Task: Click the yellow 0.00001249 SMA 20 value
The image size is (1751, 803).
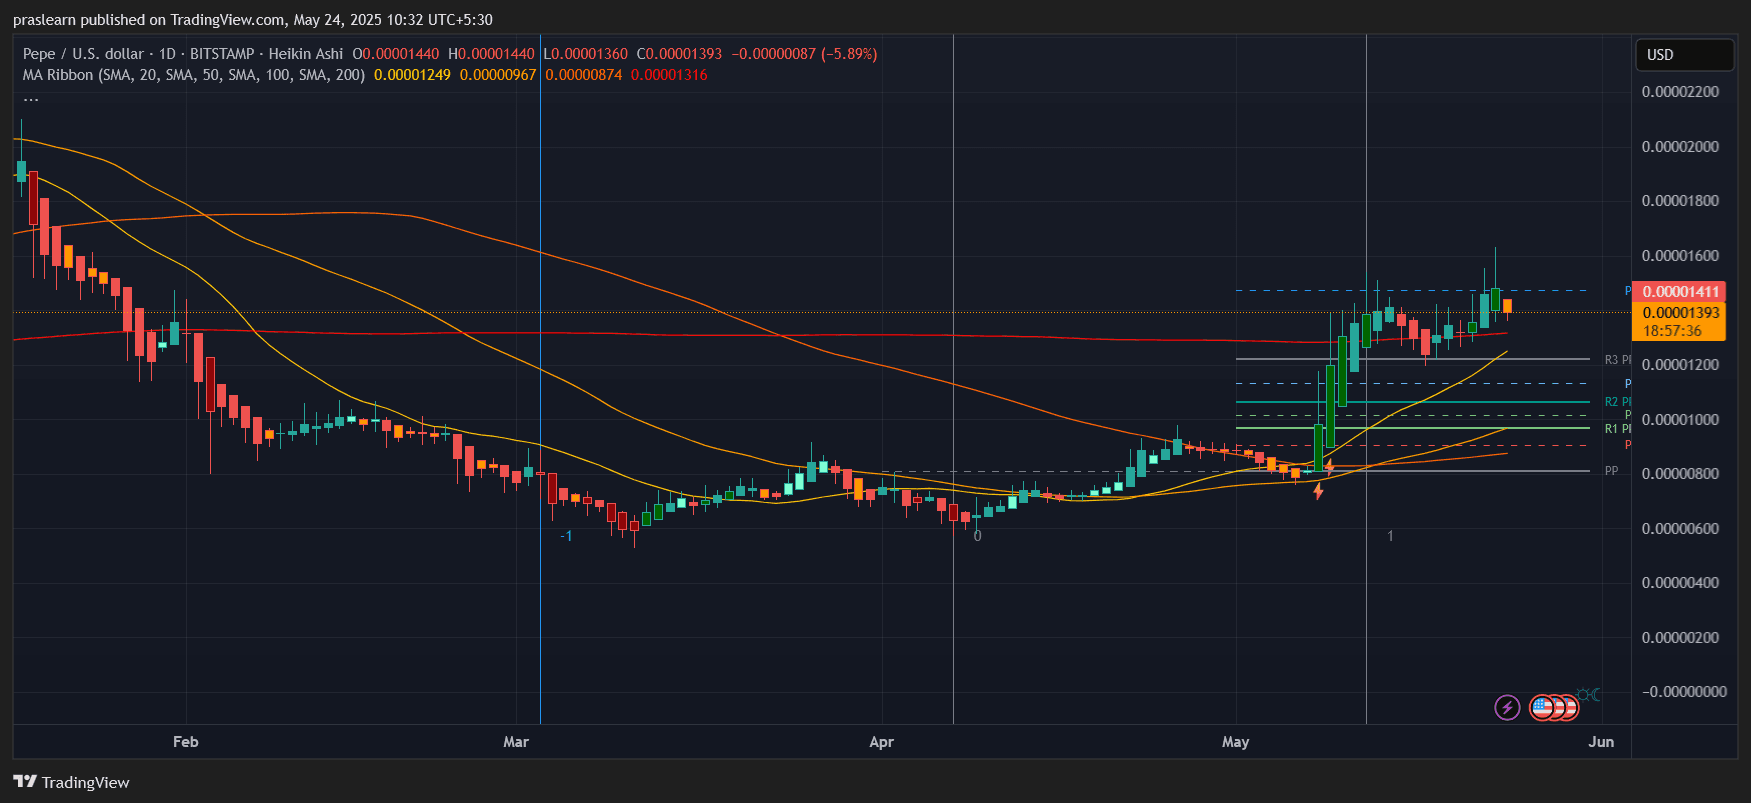Action: point(412,75)
